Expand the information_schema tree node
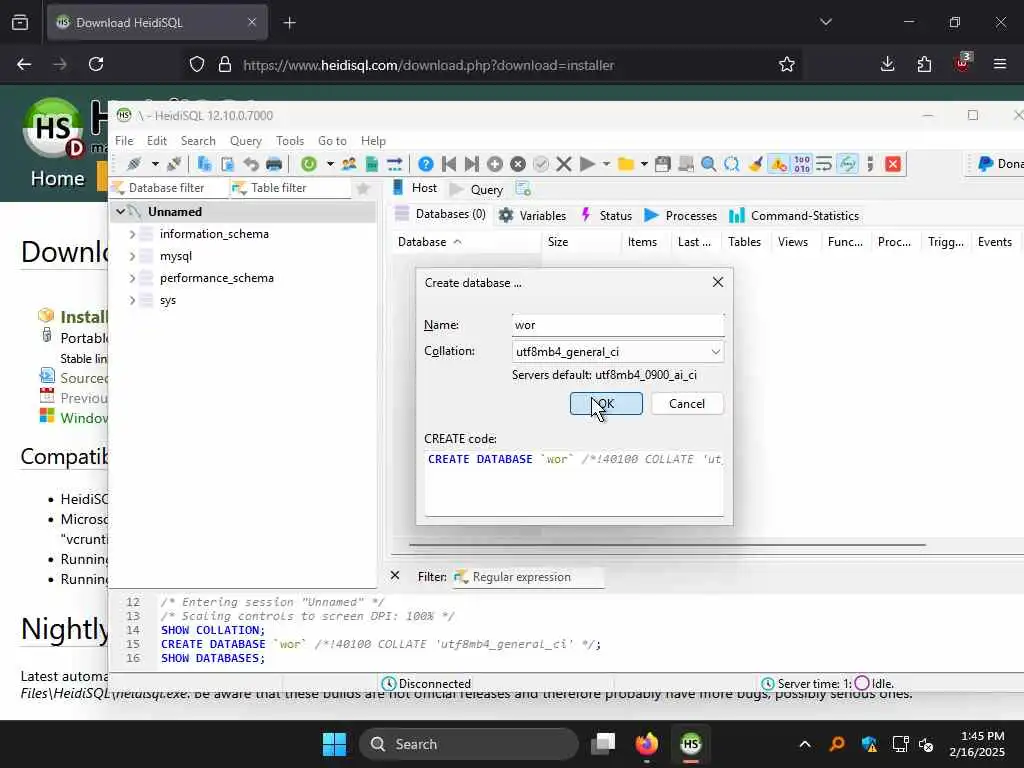Viewport: 1024px width, 768px height. (133, 234)
